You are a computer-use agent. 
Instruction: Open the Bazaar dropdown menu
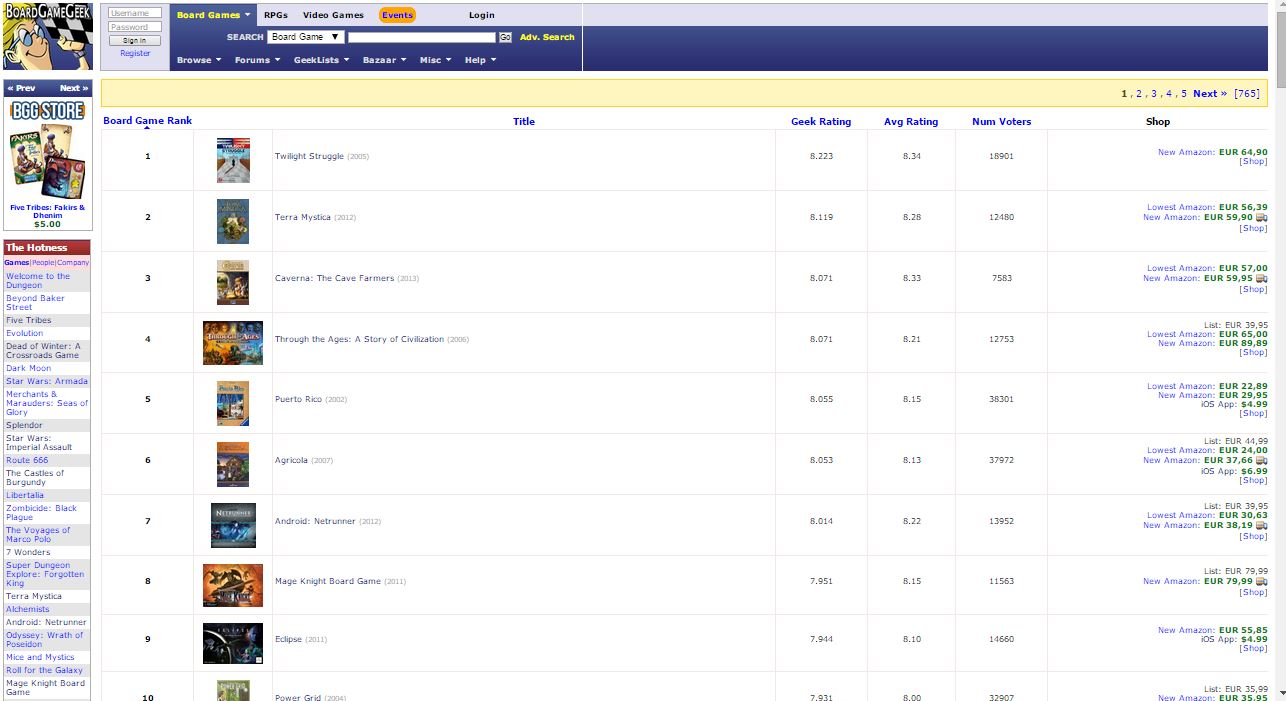(x=384, y=60)
